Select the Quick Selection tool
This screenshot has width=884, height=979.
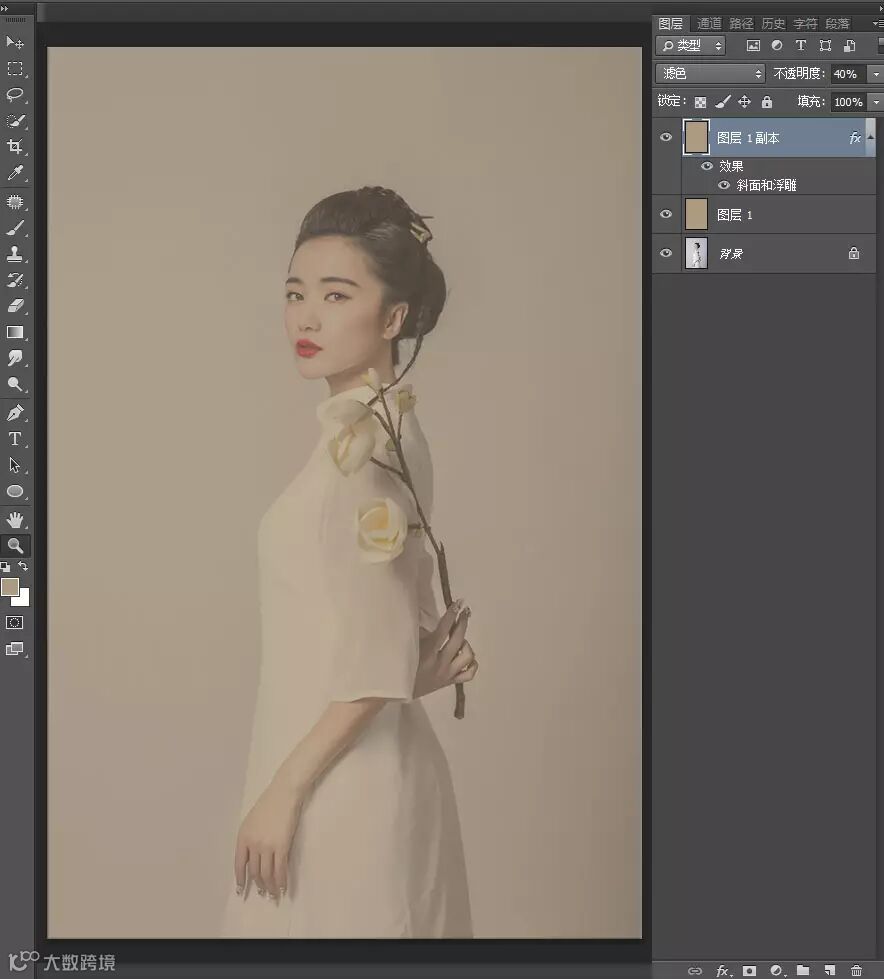(x=14, y=121)
